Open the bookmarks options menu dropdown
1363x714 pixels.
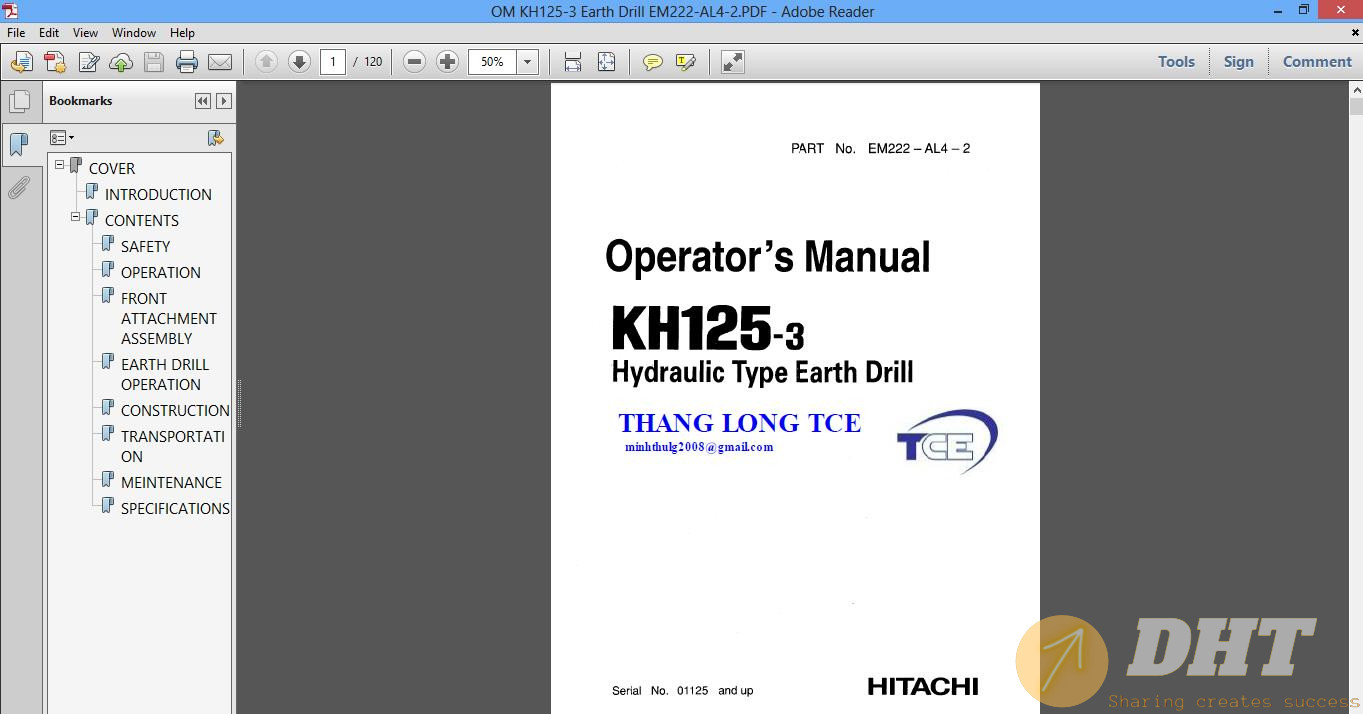[x=62, y=138]
